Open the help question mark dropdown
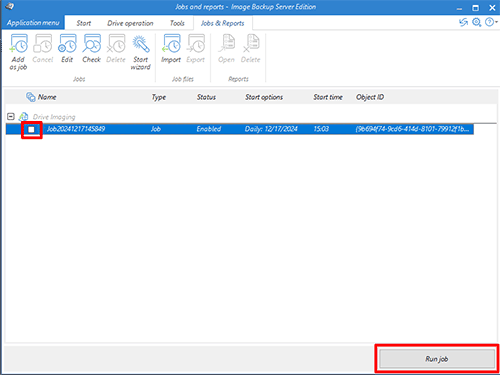 click(491, 22)
